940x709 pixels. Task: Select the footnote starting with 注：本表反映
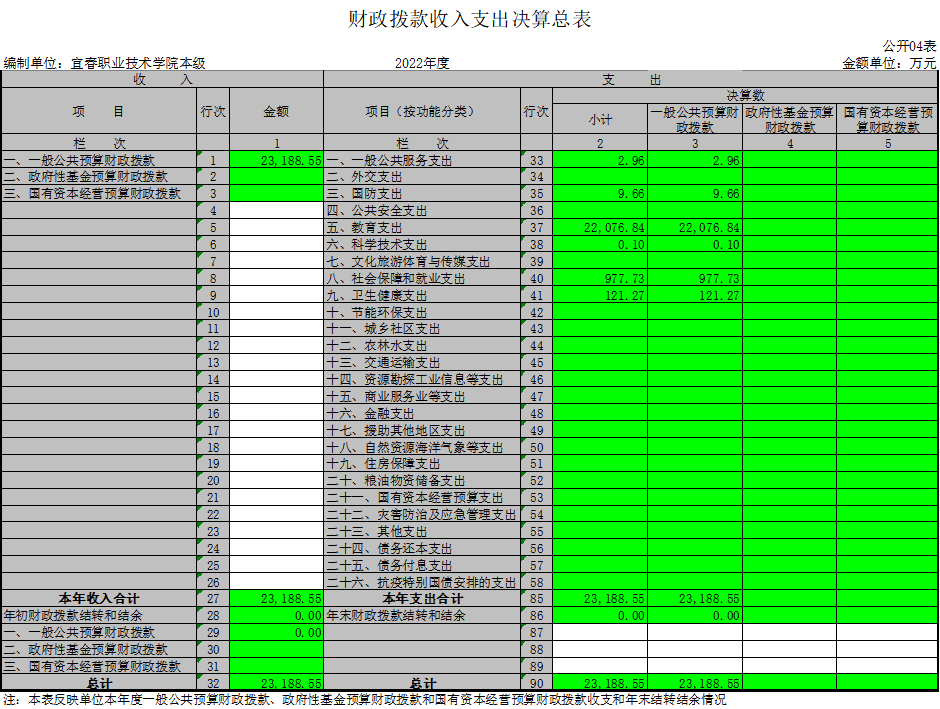pos(365,700)
